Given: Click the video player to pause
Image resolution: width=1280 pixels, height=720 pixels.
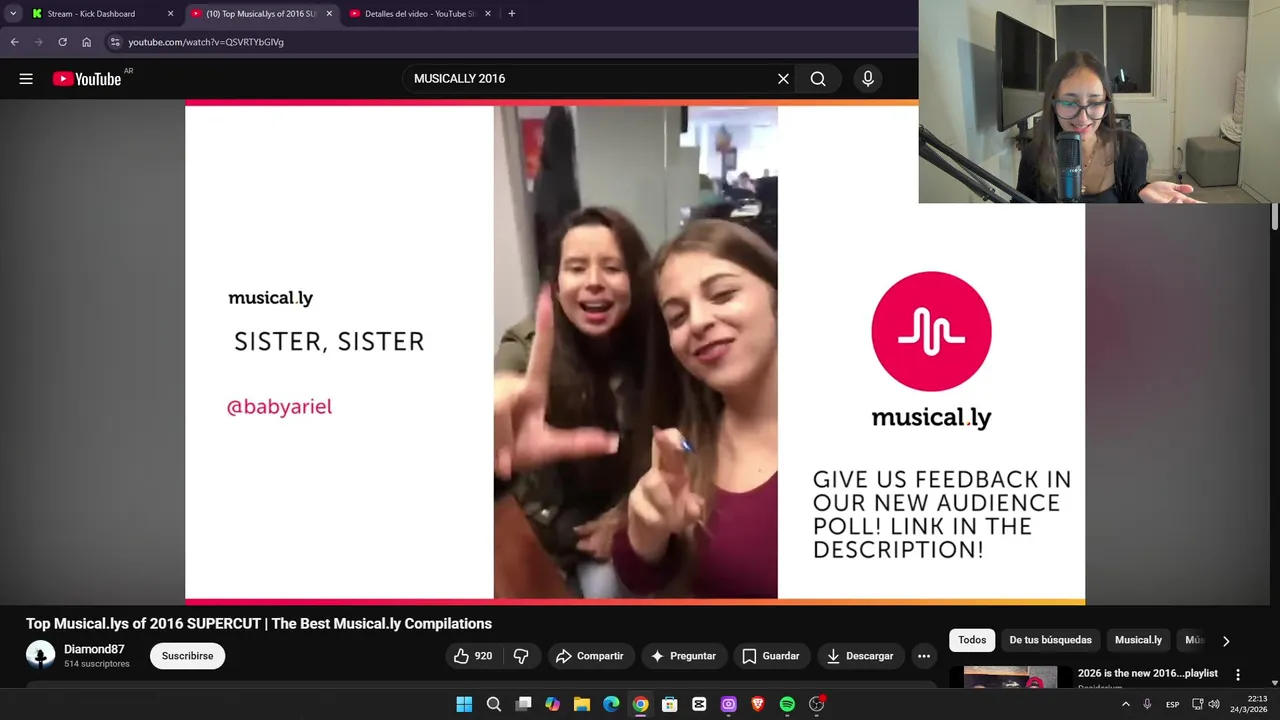Looking at the screenshot, I should point(635,353).
